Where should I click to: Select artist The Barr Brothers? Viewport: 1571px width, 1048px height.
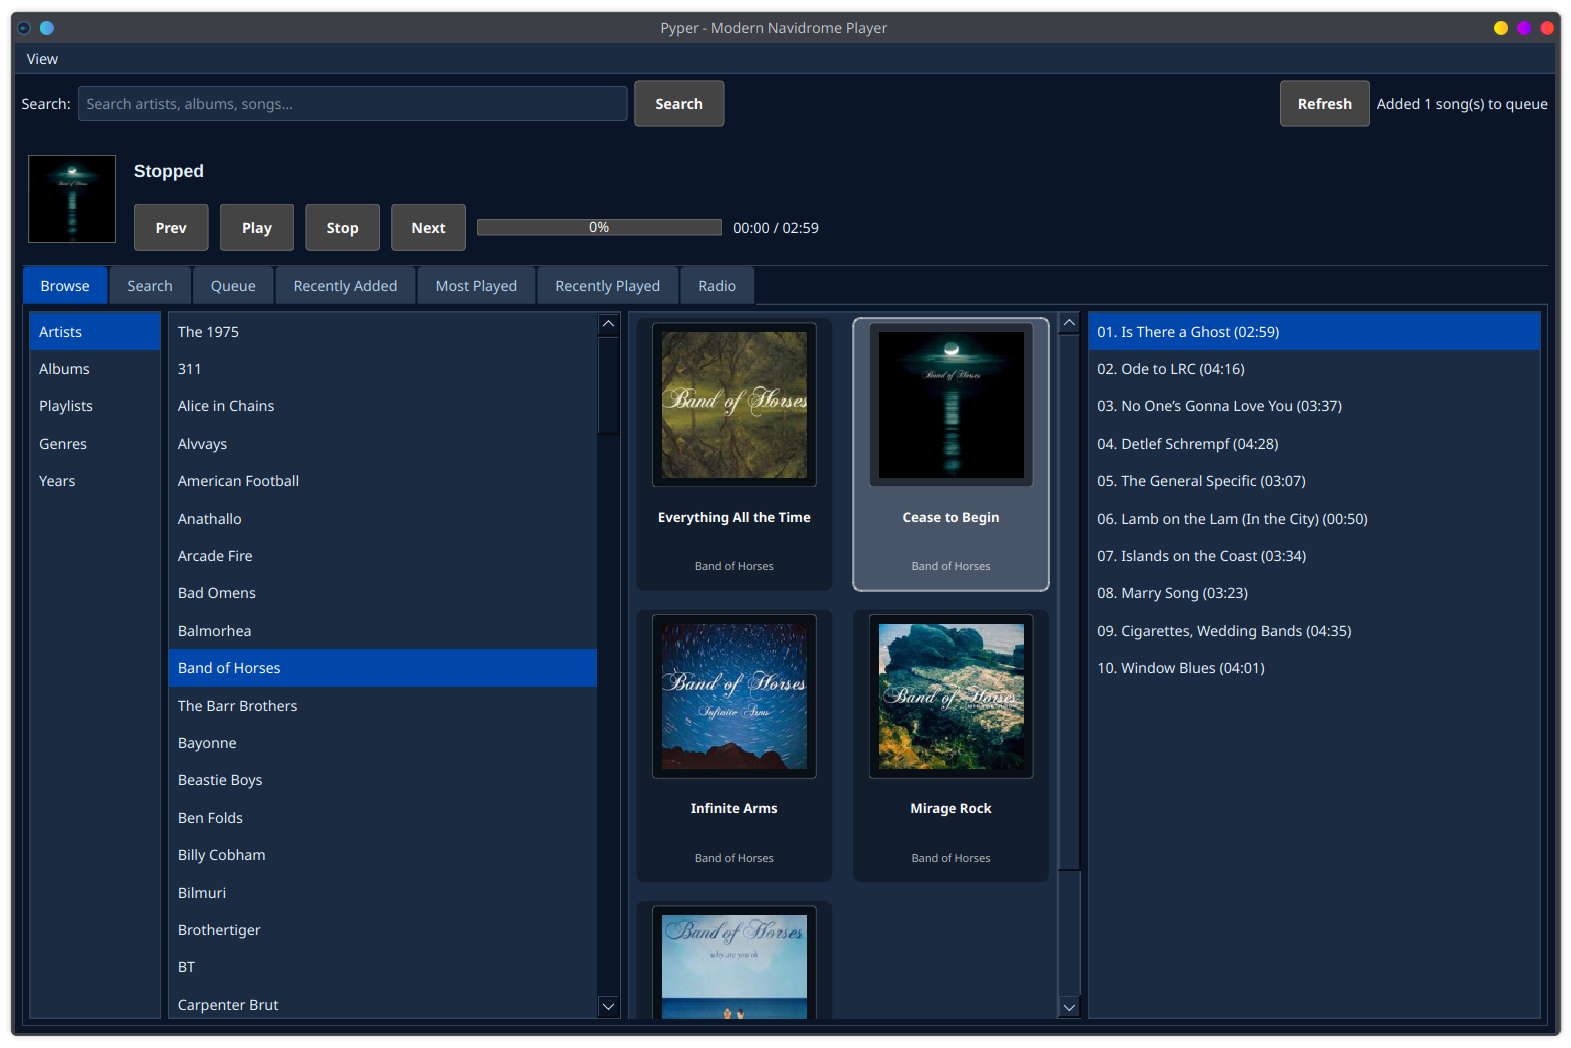click(x=383, y=706)
